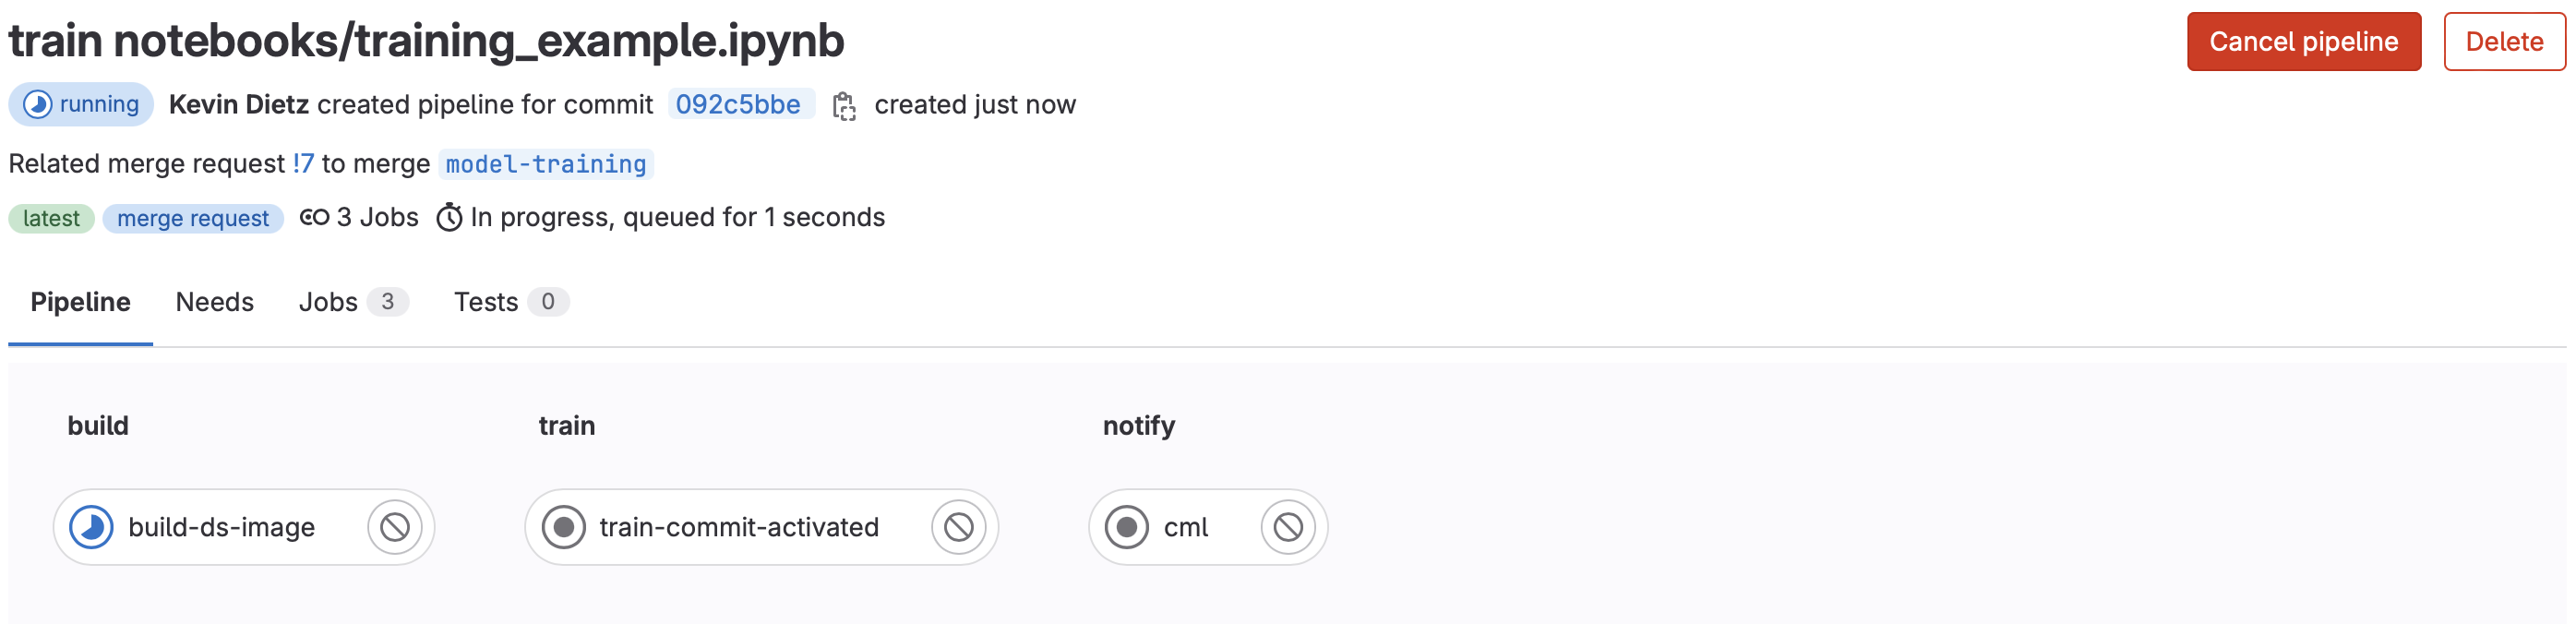Click build-ds-image running status icon
Viewport: 2576px width, 624px height.
pyautogui.click(x=92, y=527)
